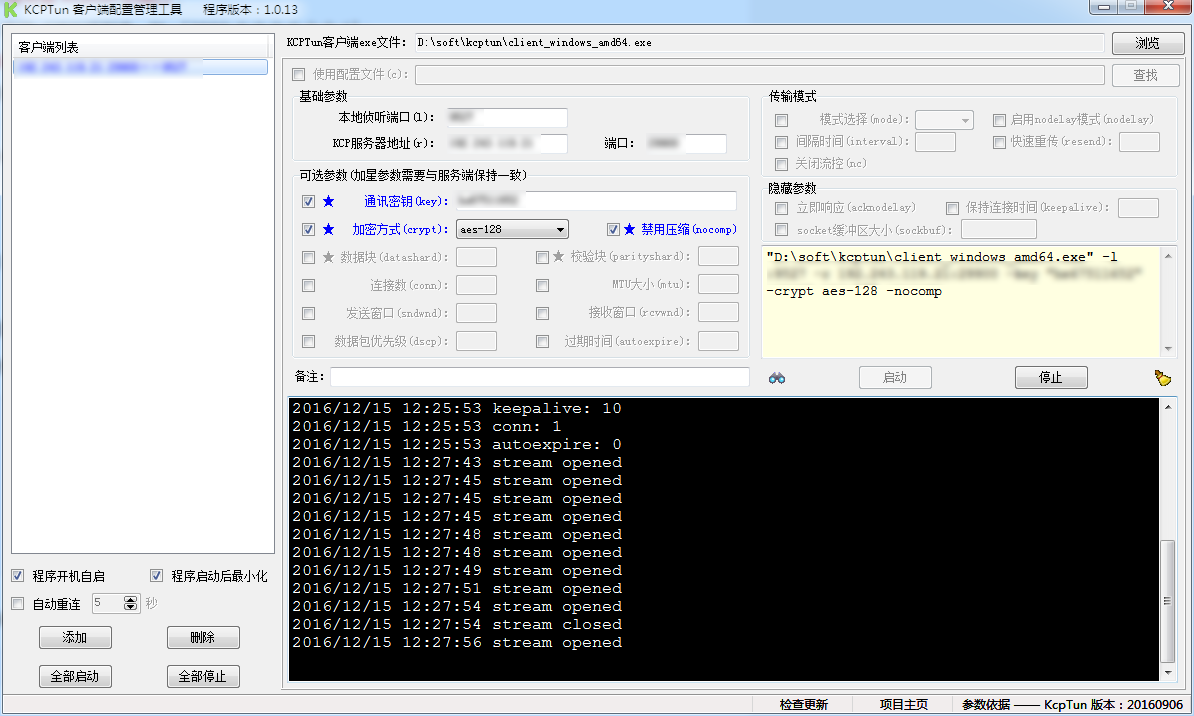Click the 查找 find button
Viewport: 1194px width, 716px height.
[x=1145, y=75]
